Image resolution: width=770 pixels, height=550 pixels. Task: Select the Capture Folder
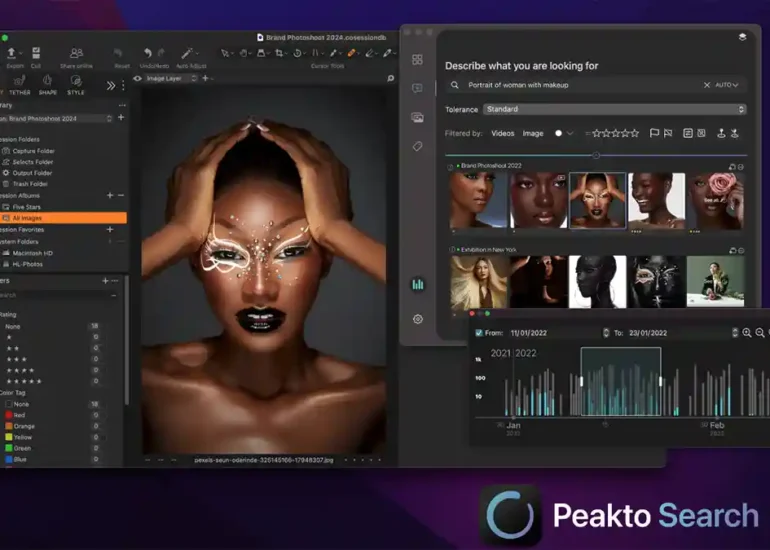tap(33, 151)
